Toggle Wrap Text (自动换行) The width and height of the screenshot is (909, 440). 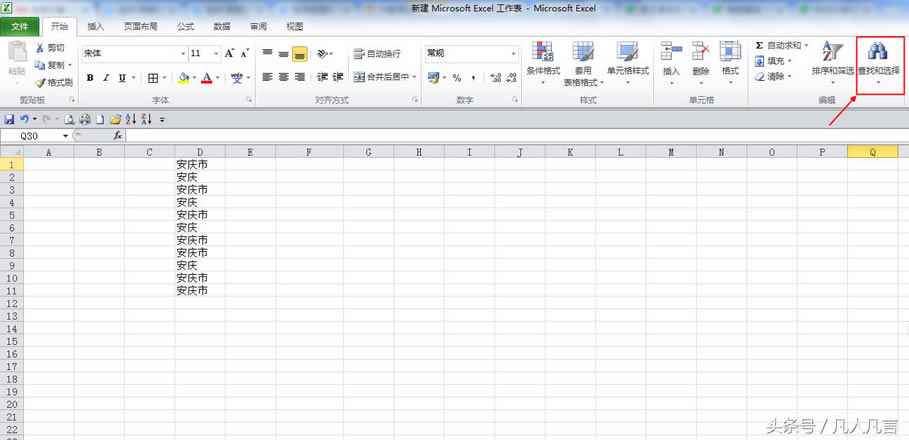point(376,54)
